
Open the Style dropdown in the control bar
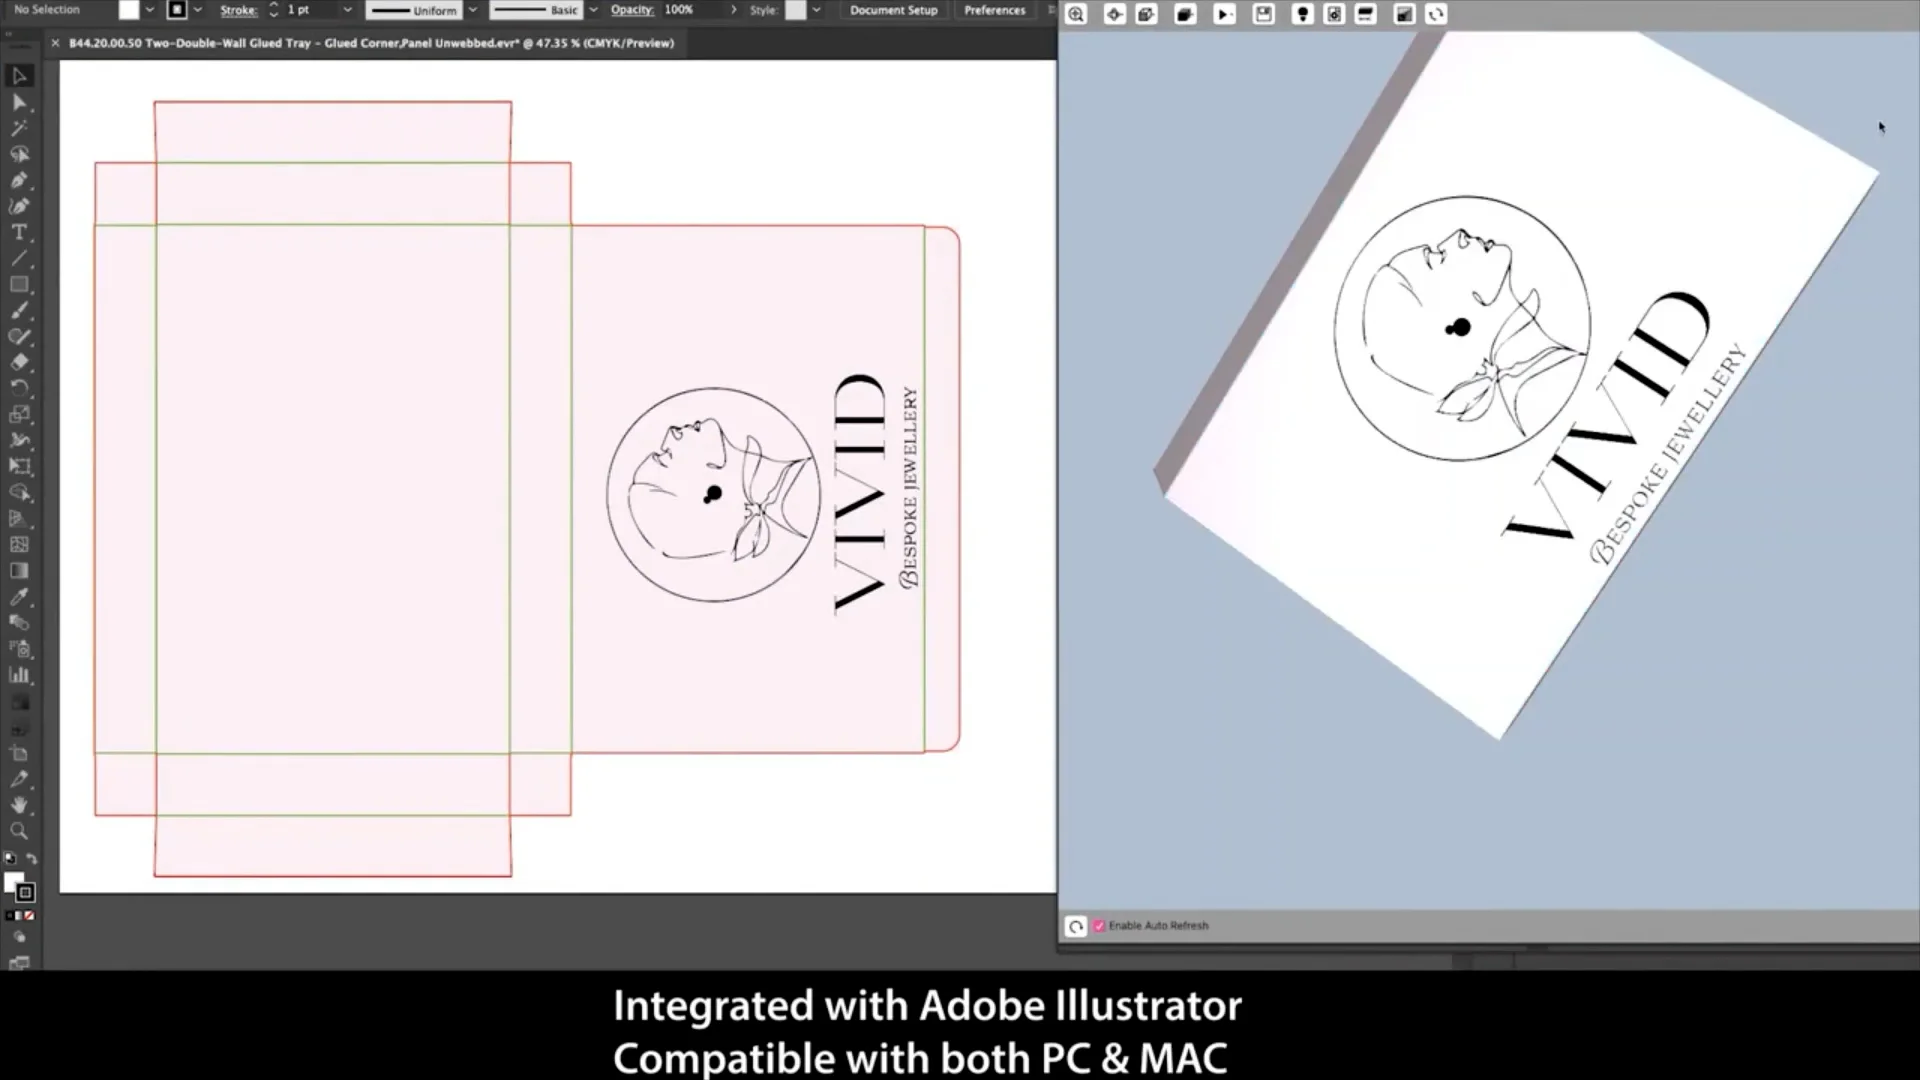tap(815, 10)
